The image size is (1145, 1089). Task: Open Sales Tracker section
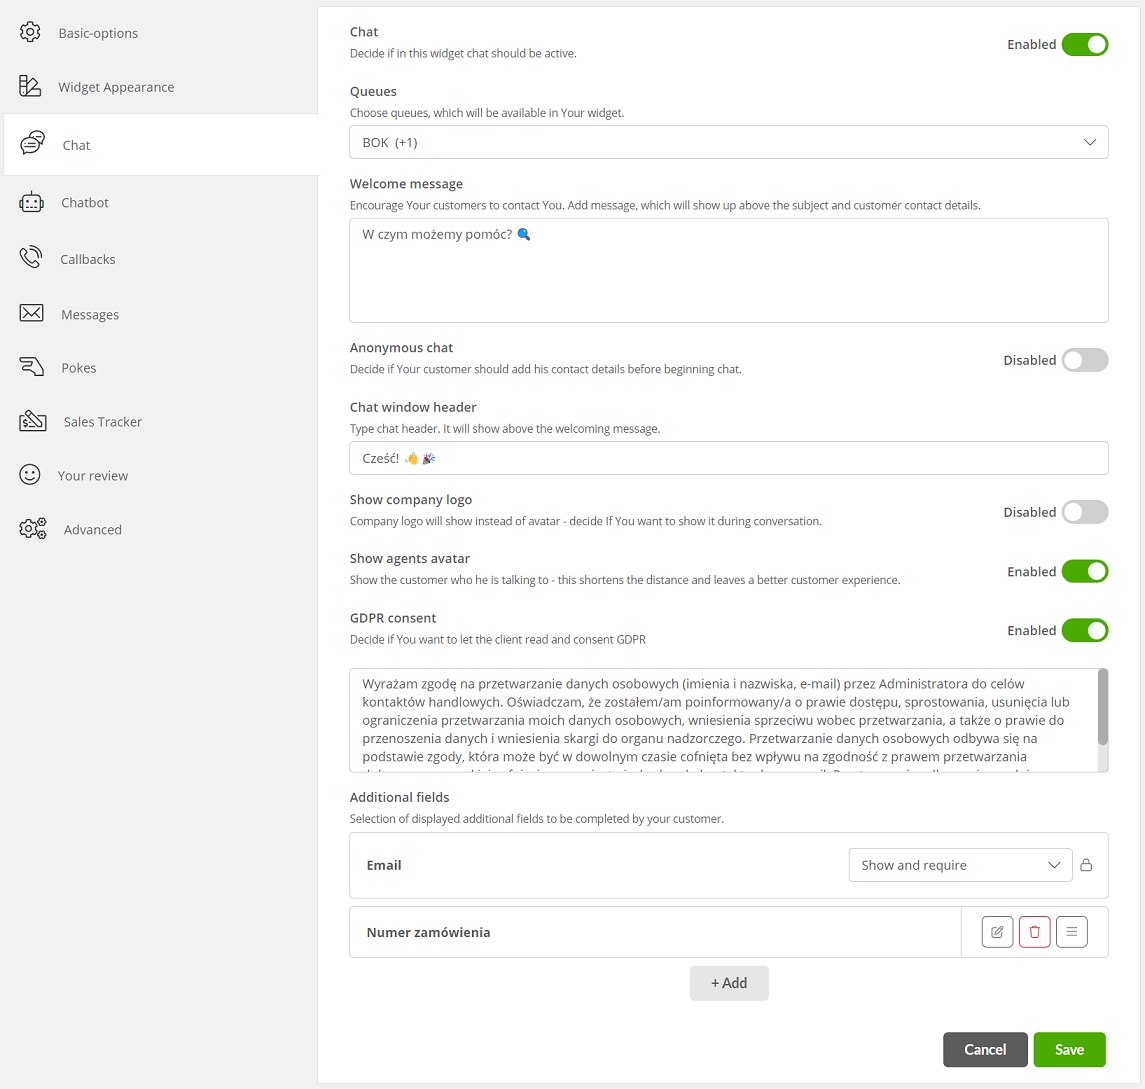102,421
